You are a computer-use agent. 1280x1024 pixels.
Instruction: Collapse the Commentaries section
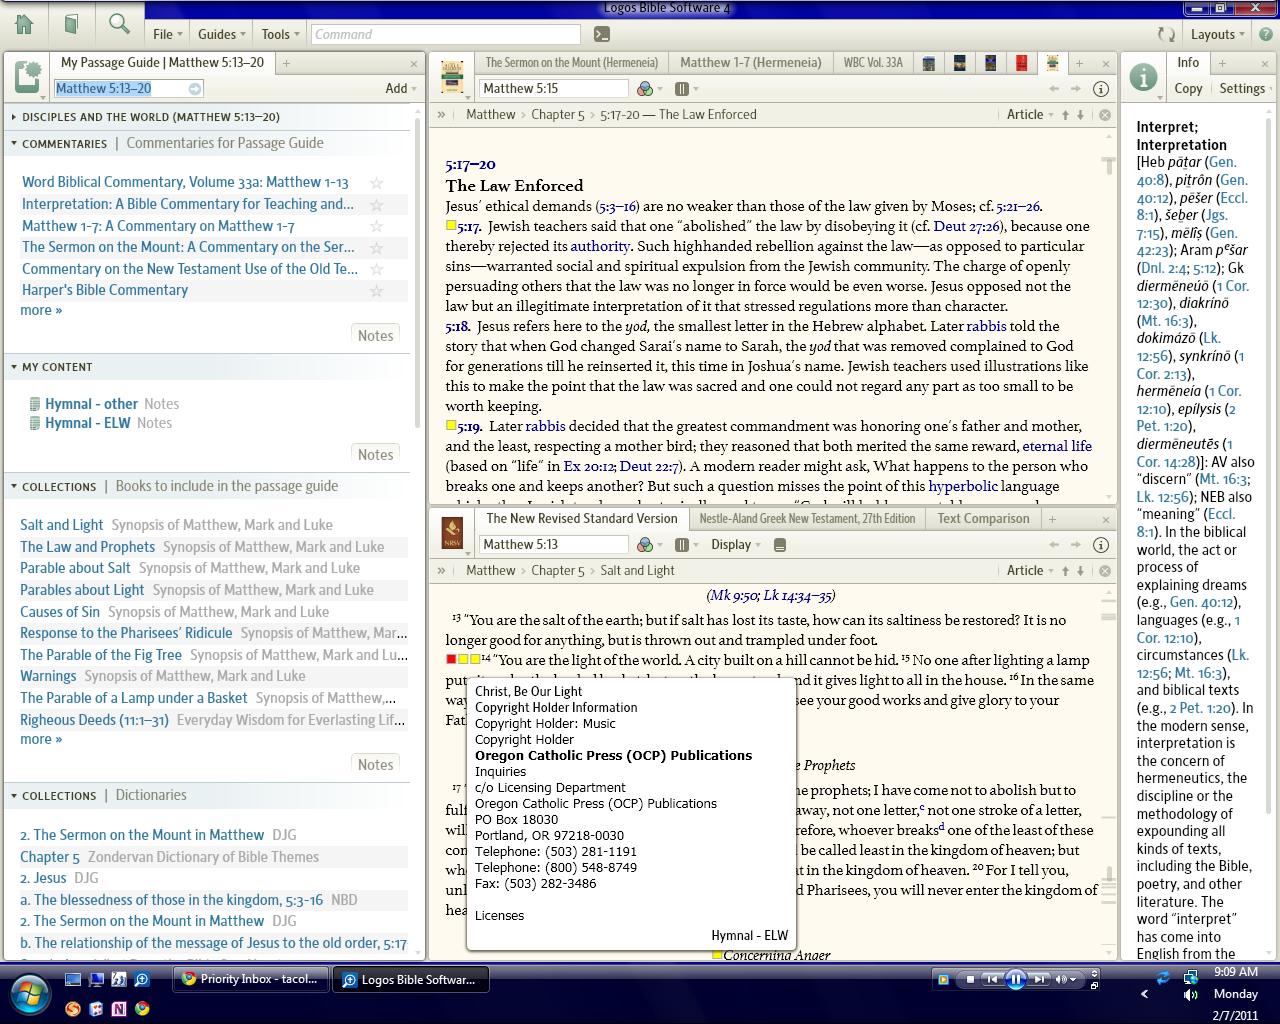click(14, 144)
